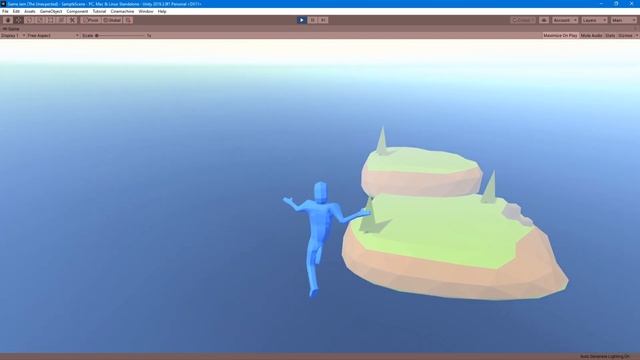Open the Edit menu
This screenshot has width=640, height=360.
coord(16,11)
